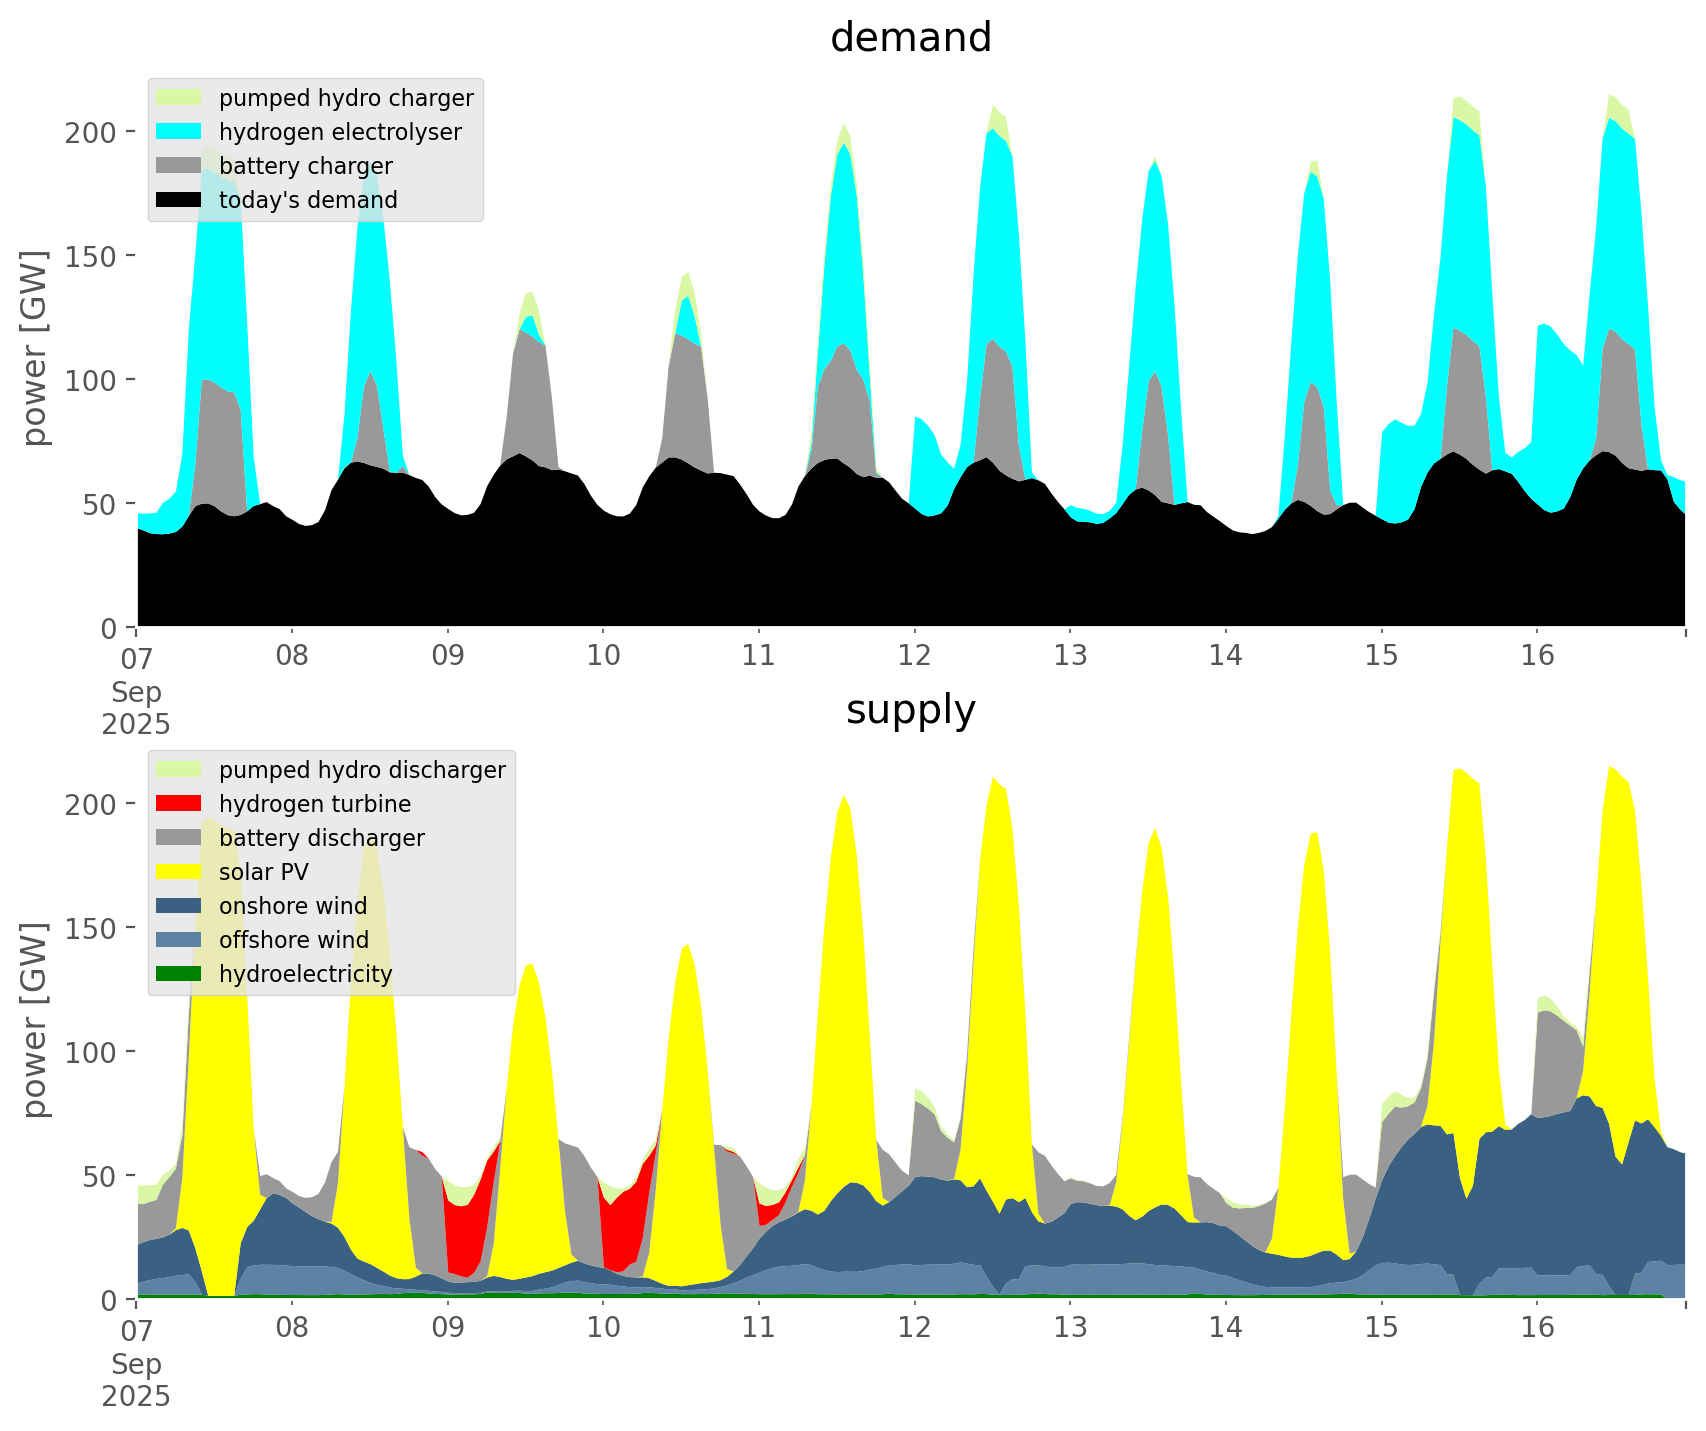Click the power [GW] label on supply chart
This screenshot has width=1706, height=1431.
click(35, 1020)
